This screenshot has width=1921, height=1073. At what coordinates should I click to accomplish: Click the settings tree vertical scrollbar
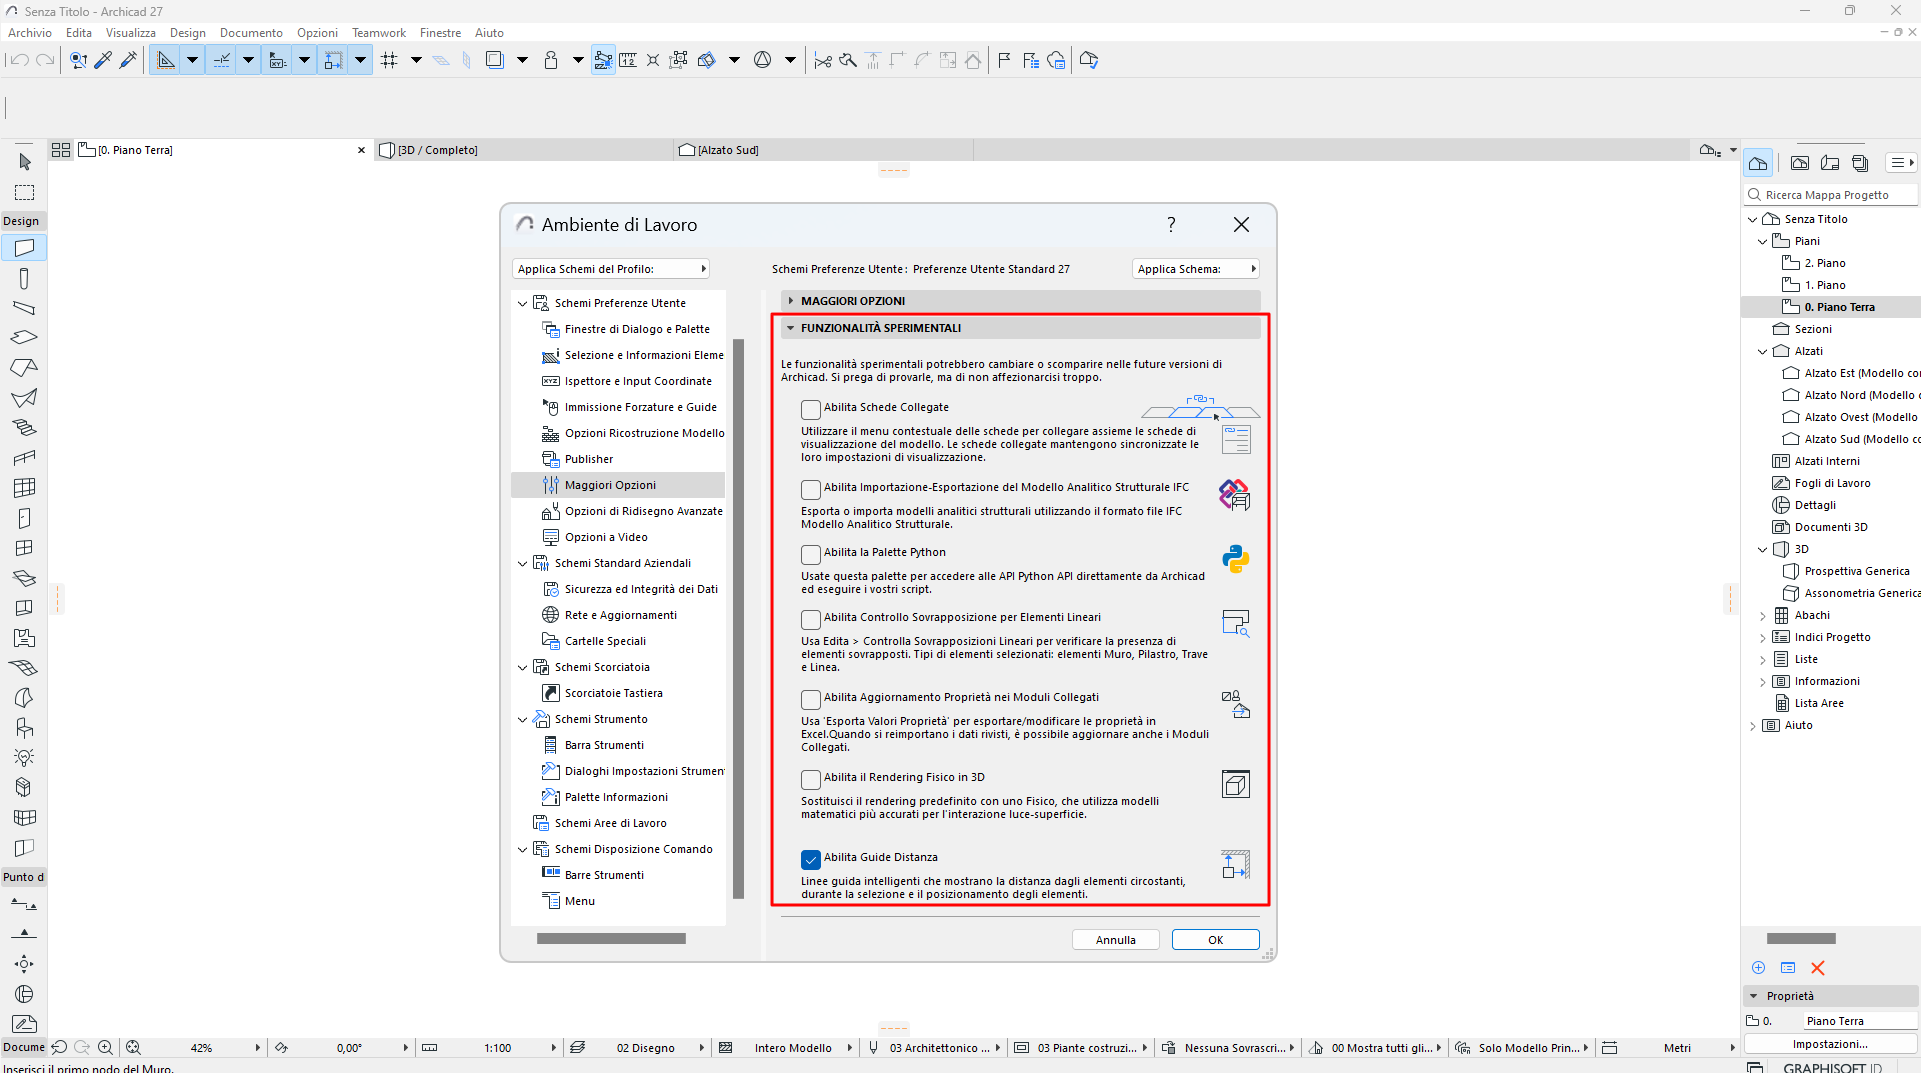739,619
